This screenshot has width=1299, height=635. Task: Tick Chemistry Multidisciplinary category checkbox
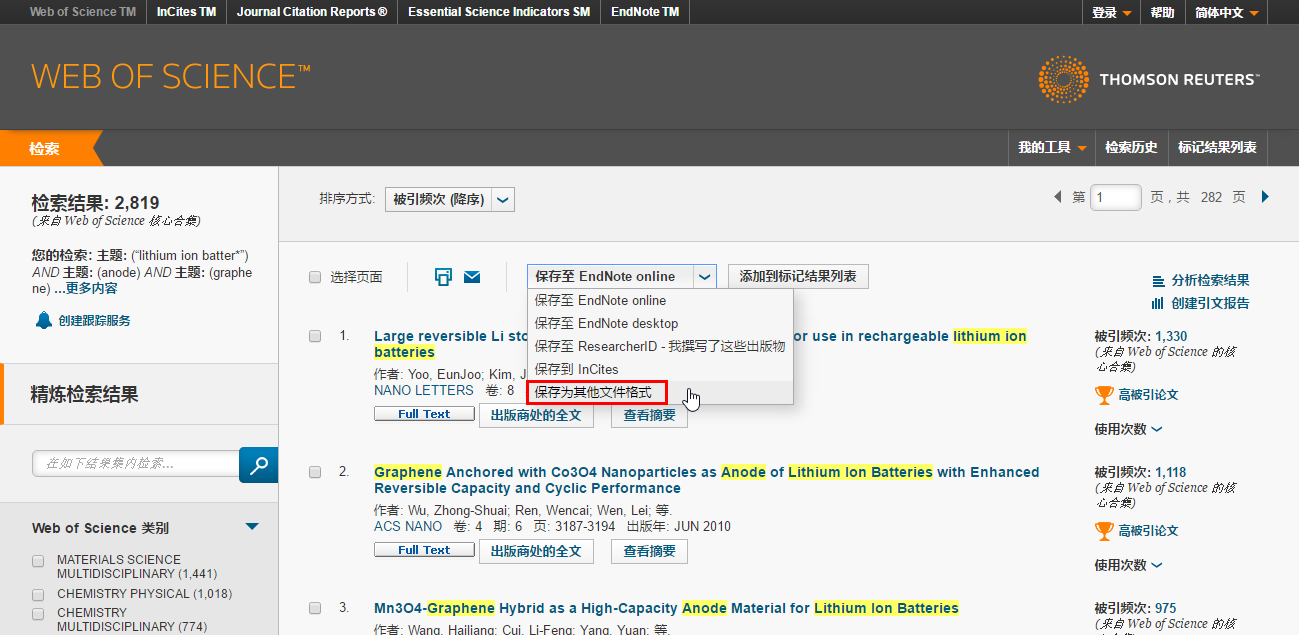[38, 613]
